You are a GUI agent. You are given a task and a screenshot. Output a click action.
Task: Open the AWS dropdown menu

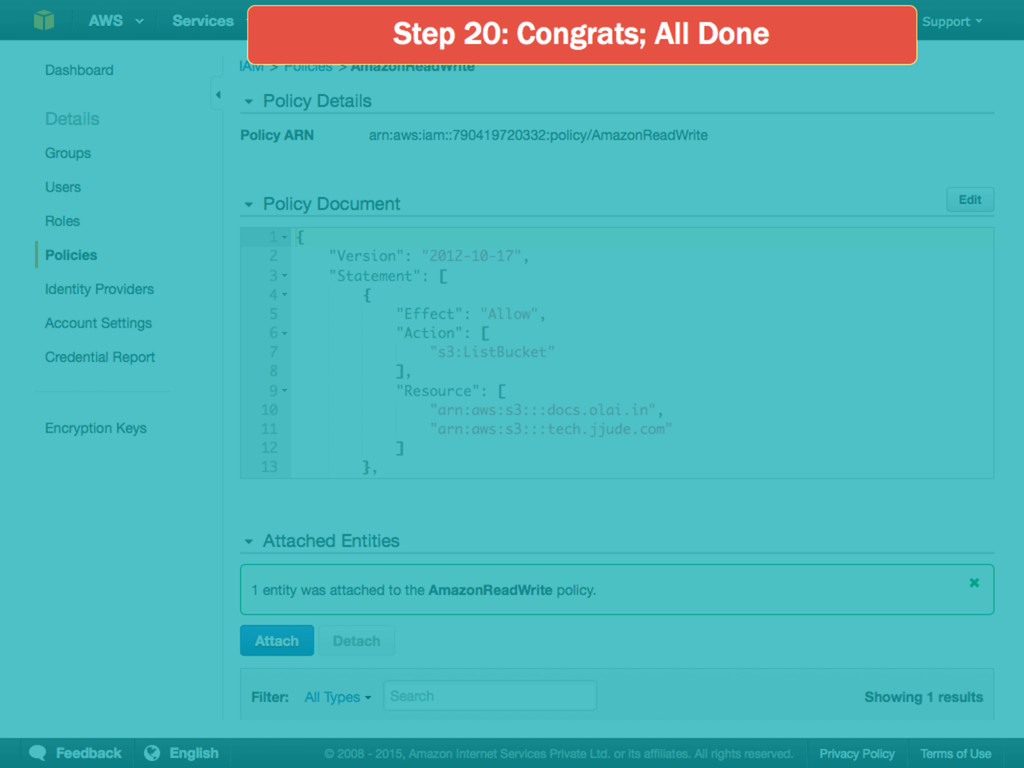coord(116,21)
